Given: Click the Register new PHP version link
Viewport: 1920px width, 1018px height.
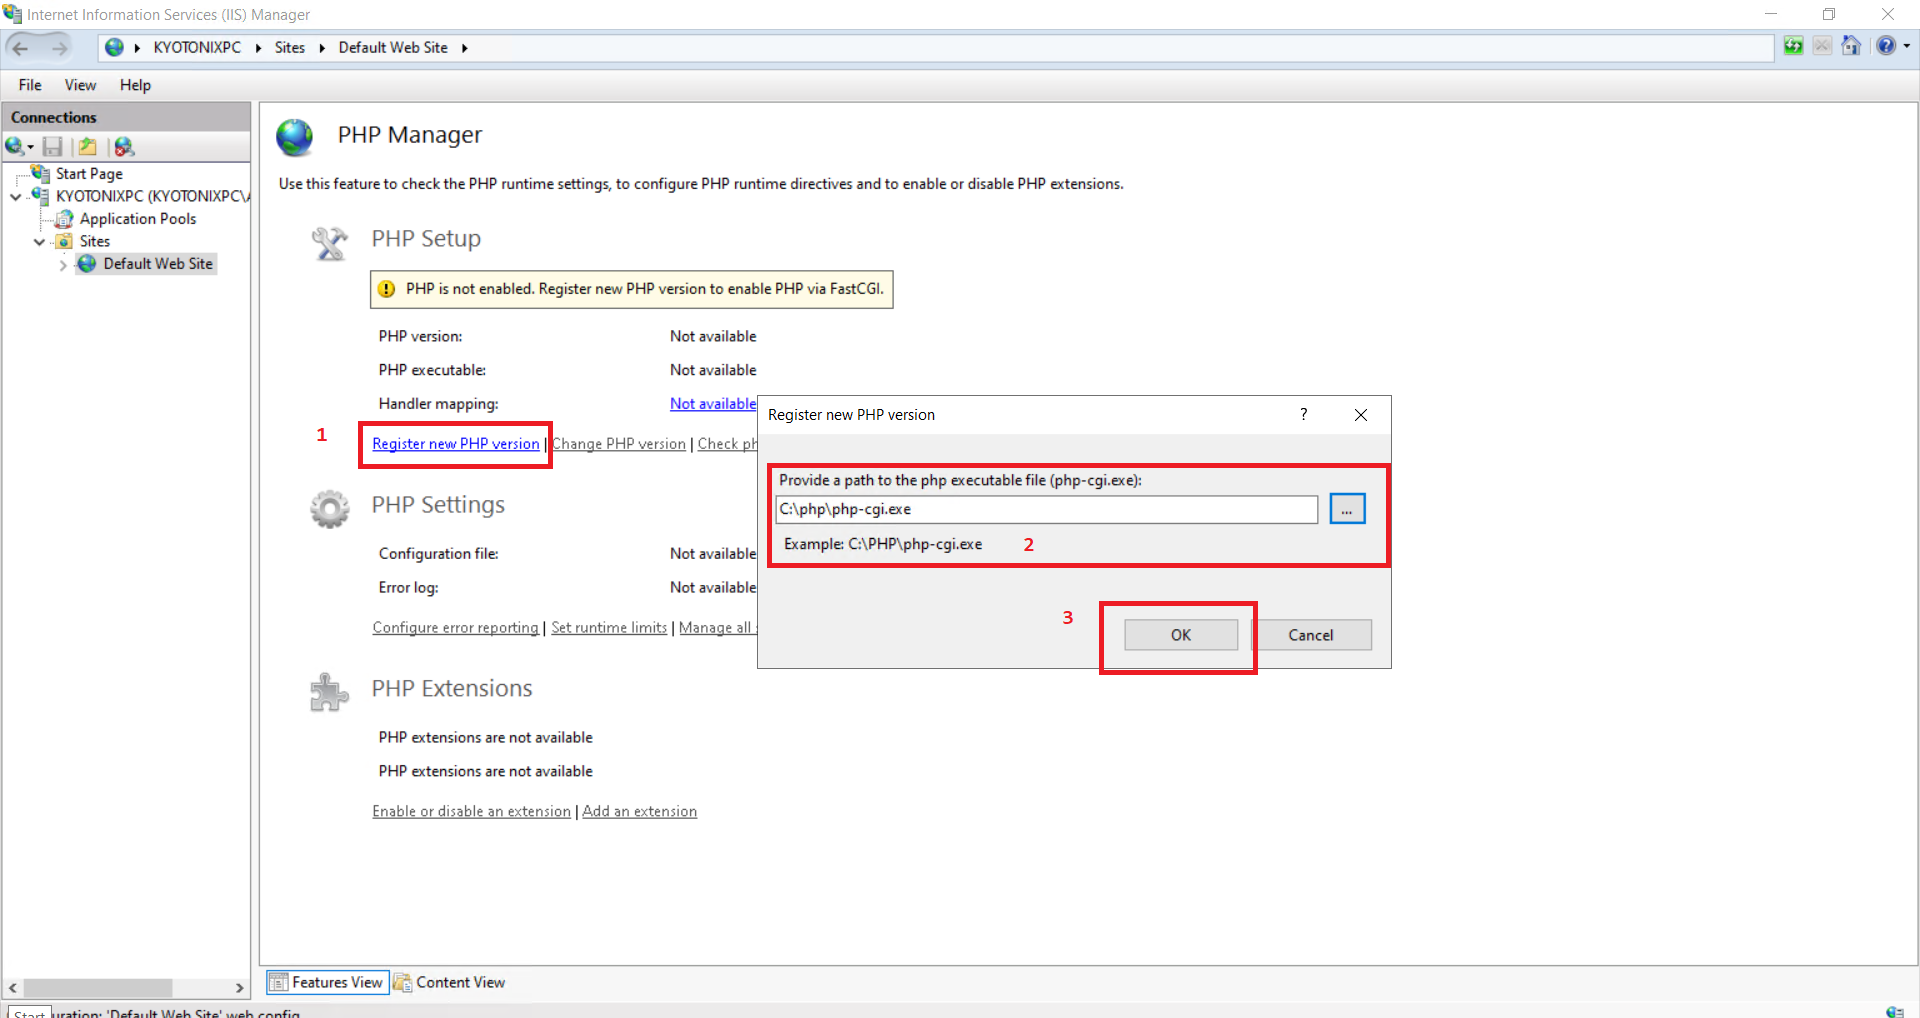Looking at the screenshot, I should pos(456,444).
